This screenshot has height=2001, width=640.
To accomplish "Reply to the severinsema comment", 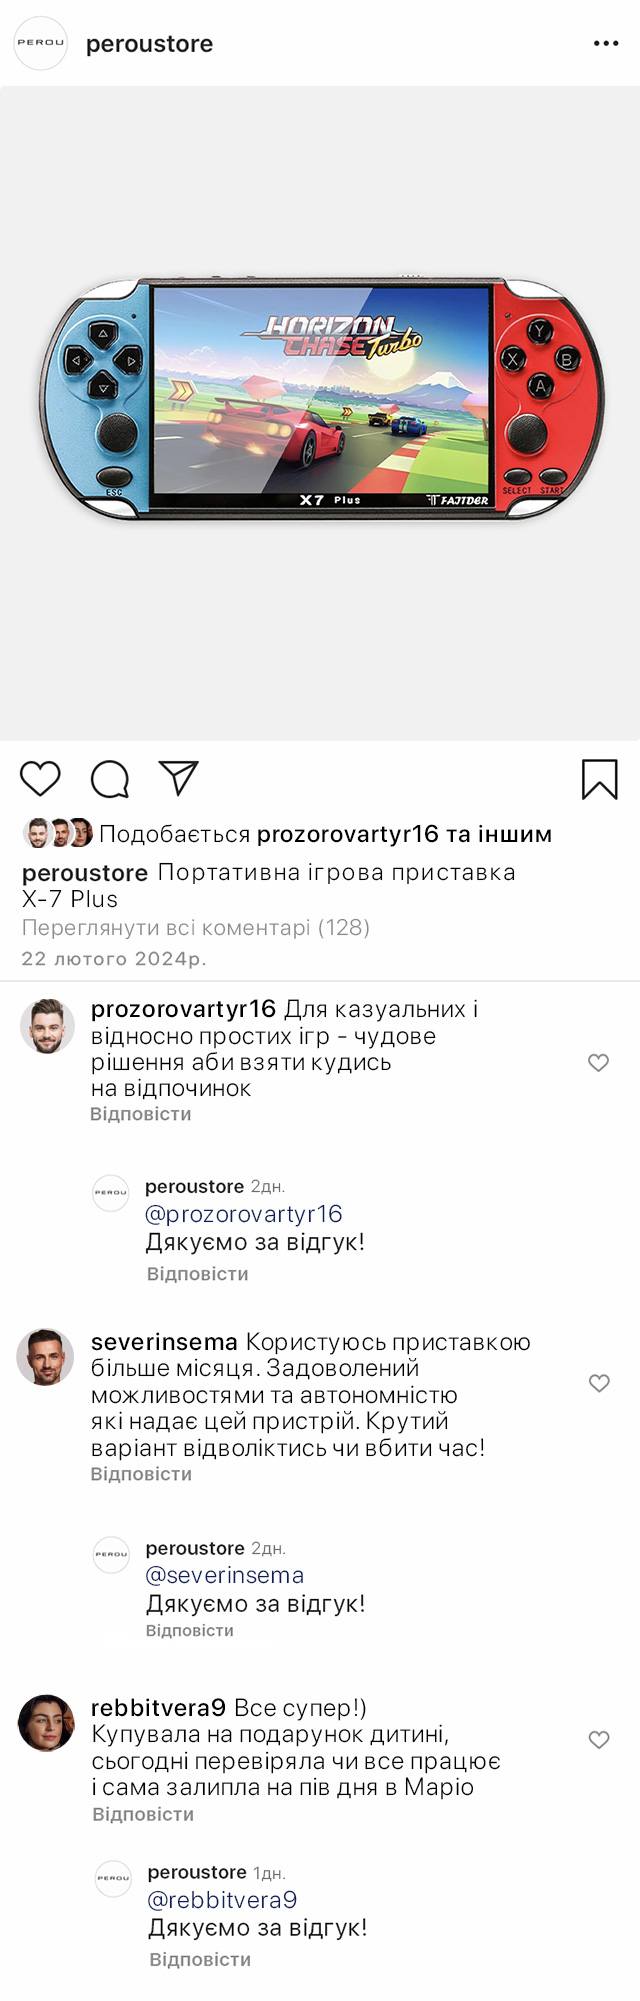I will click(141, 1474).
